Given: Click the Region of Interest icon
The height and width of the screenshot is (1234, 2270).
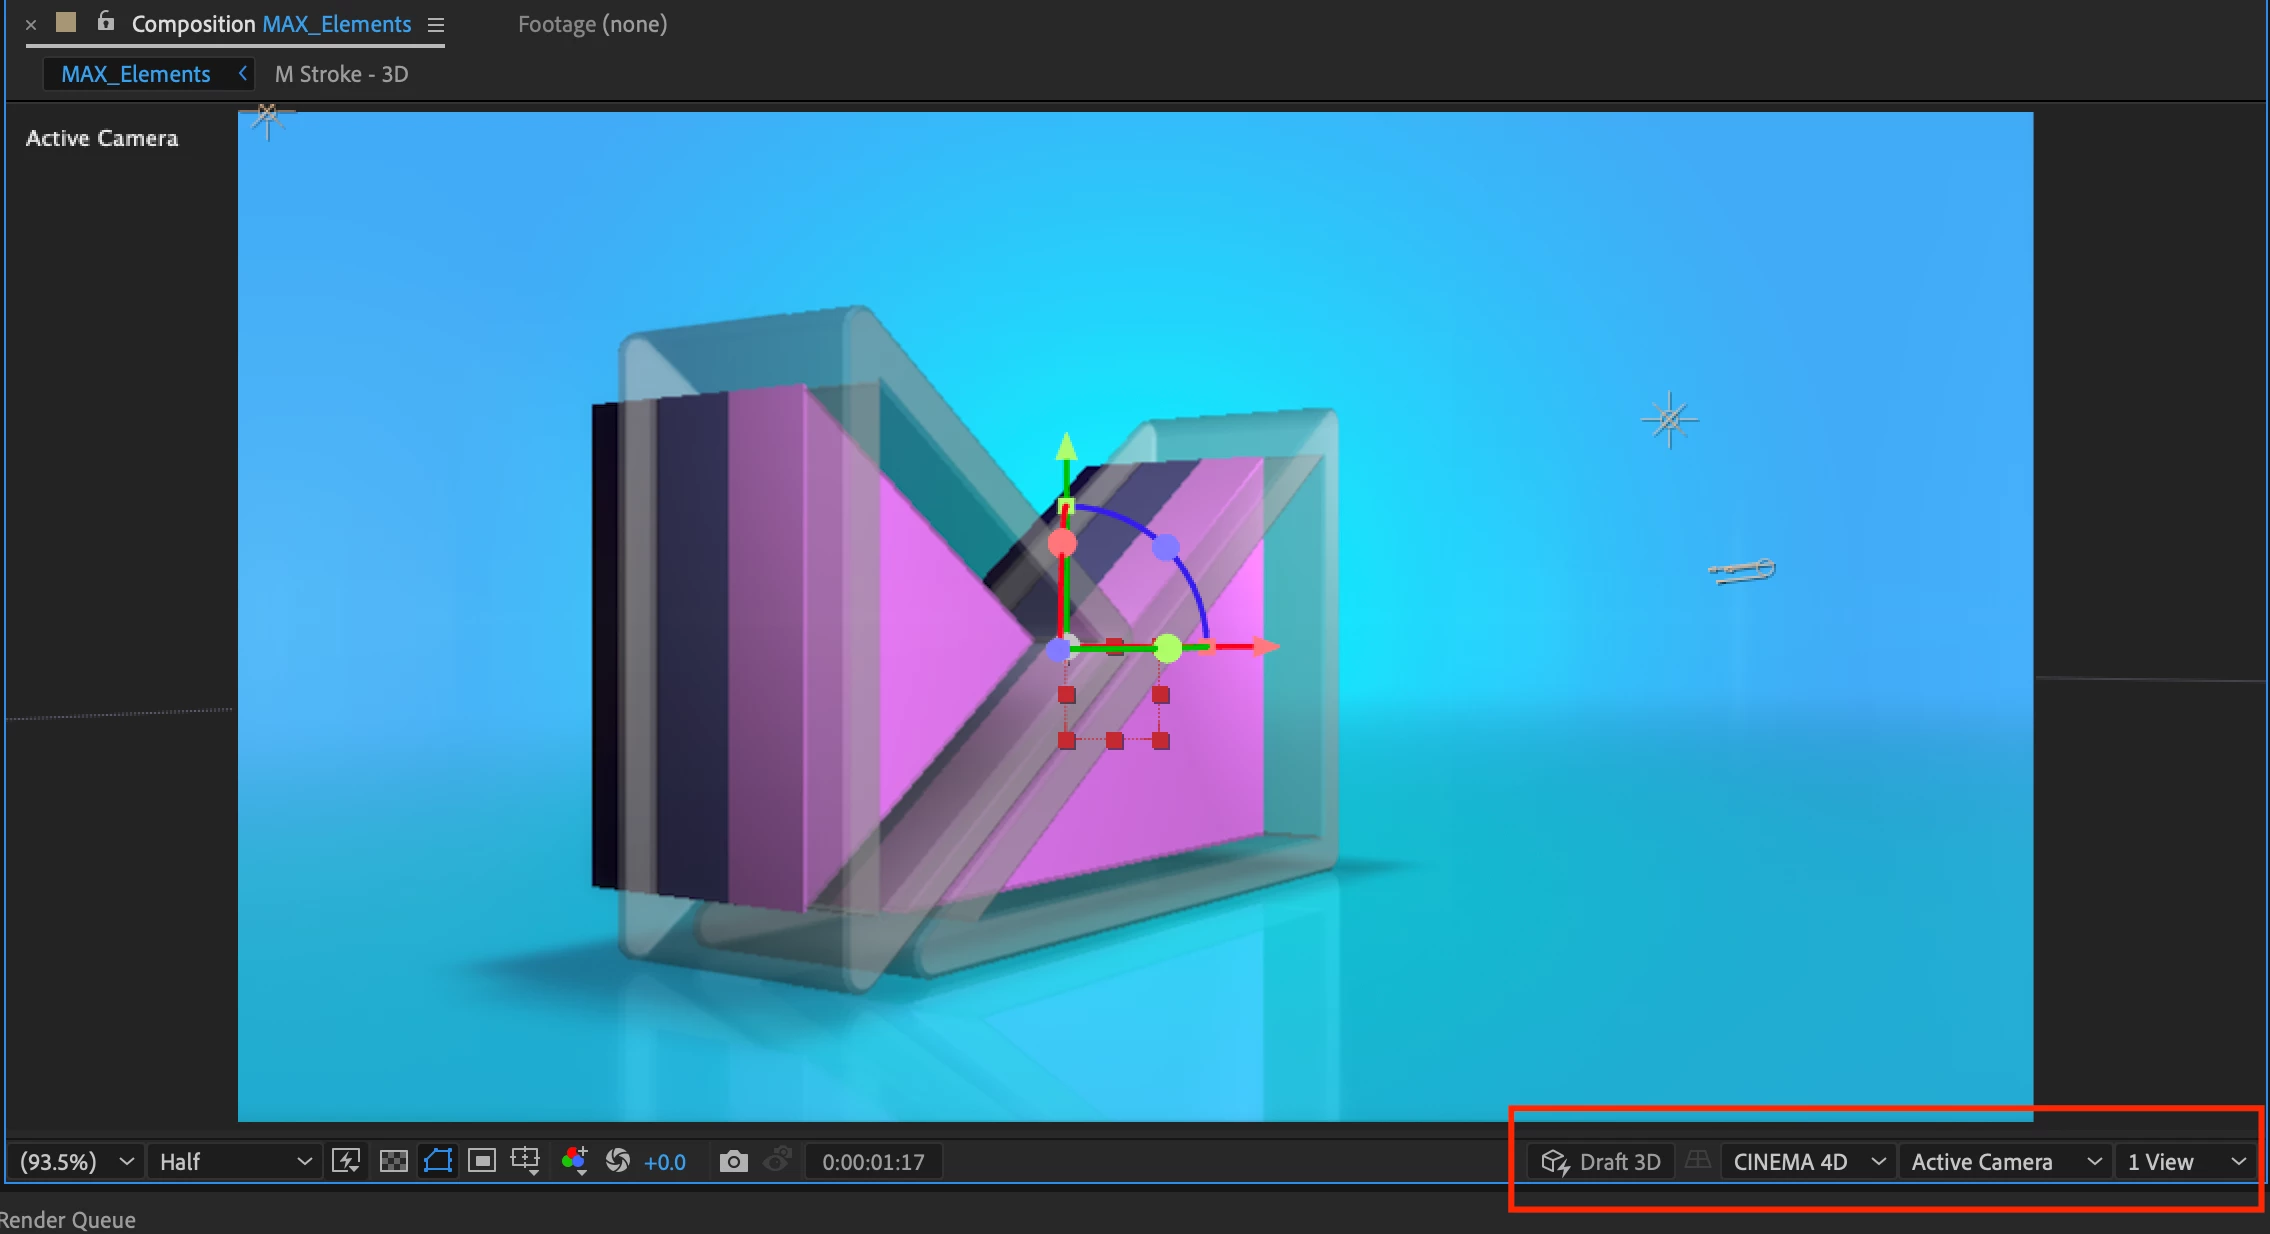Looking at the screenshot, I should (482, 1161).
